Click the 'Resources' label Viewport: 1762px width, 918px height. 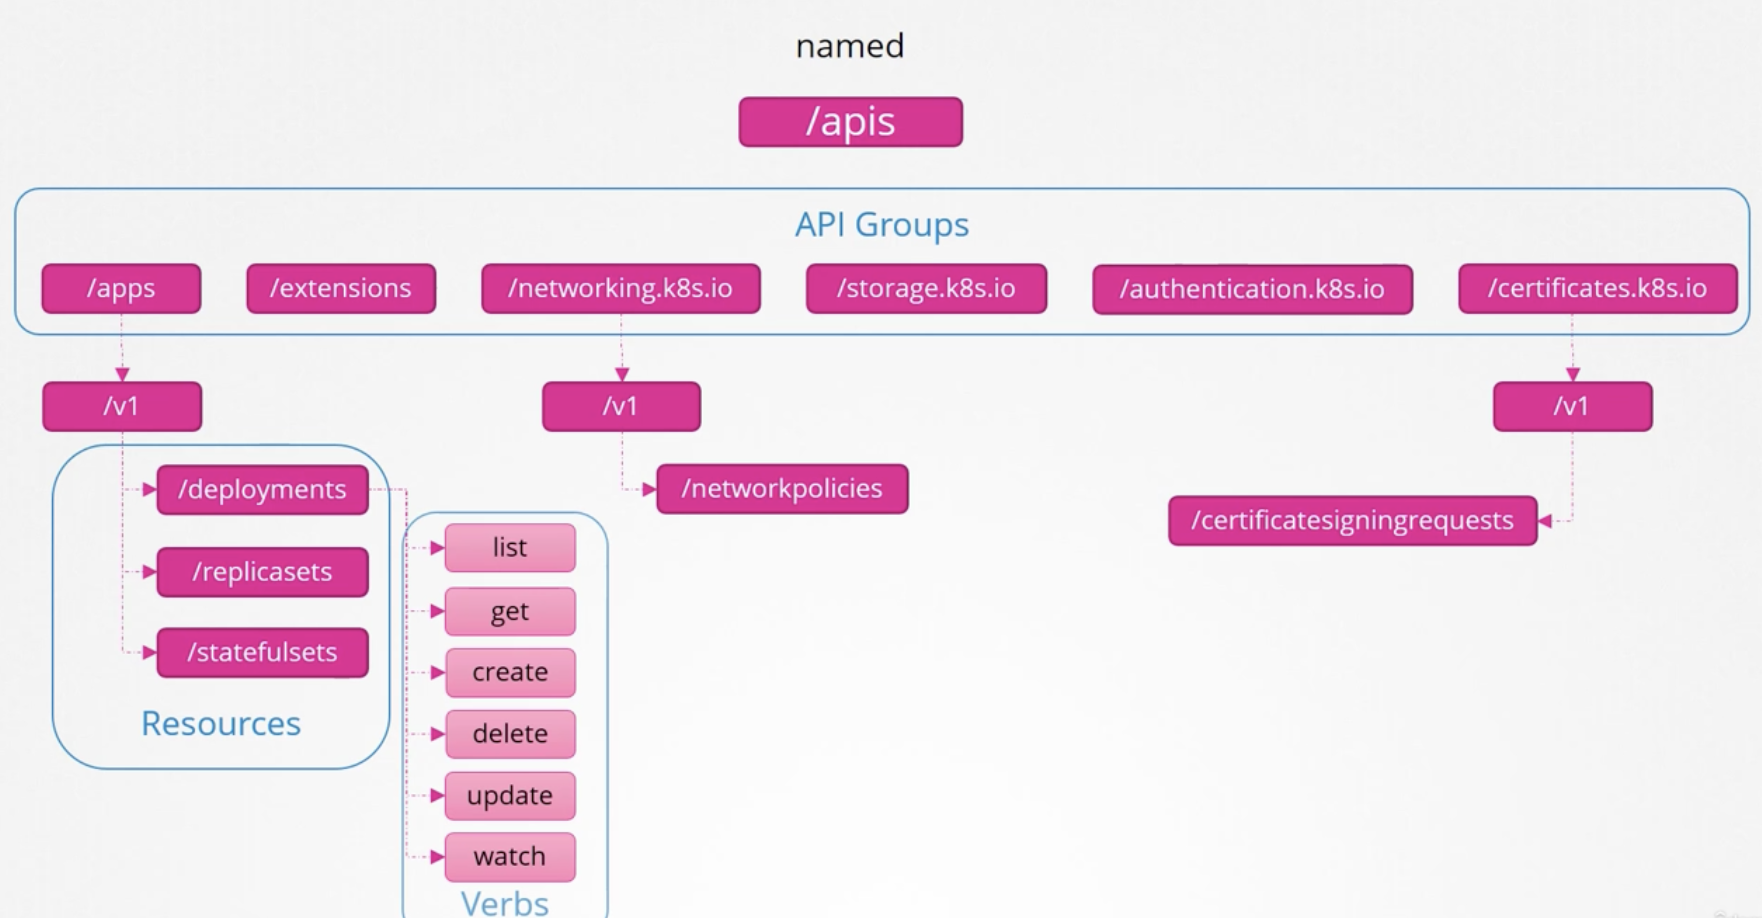pyautogui.click(x=221, y=723)
